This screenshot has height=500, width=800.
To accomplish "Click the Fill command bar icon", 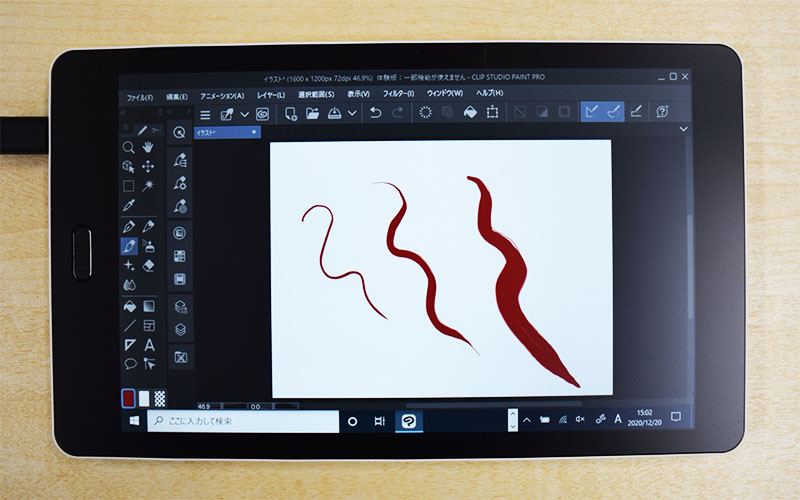I will point(470,112).
